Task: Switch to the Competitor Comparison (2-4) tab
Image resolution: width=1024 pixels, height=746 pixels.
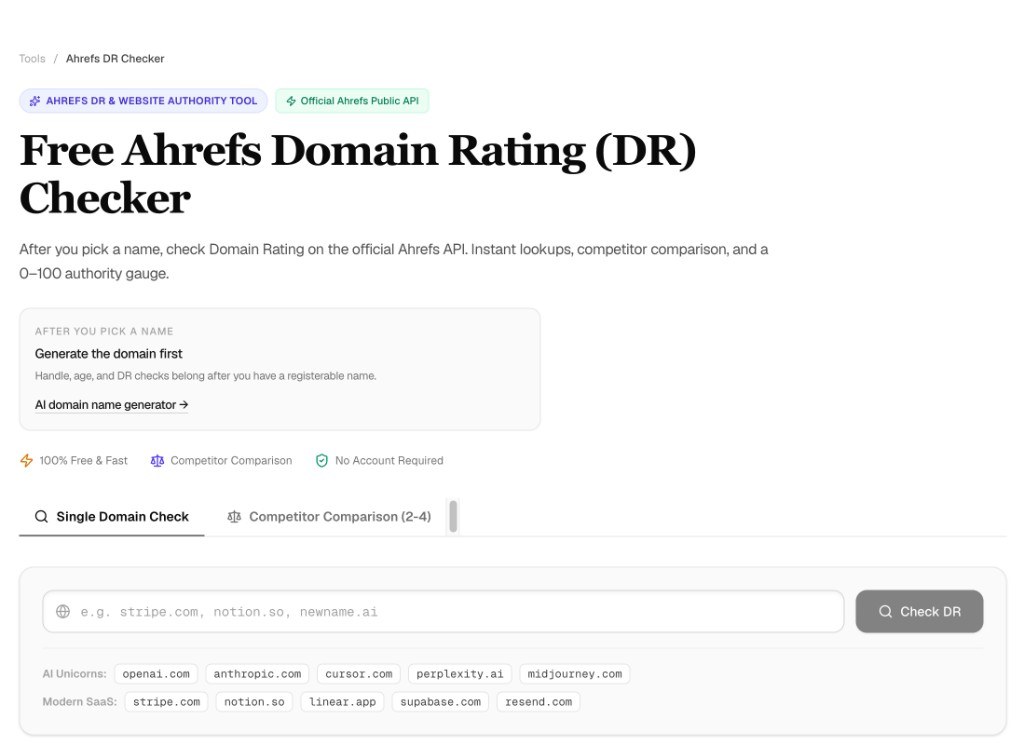Action: (x=328, y=517)
